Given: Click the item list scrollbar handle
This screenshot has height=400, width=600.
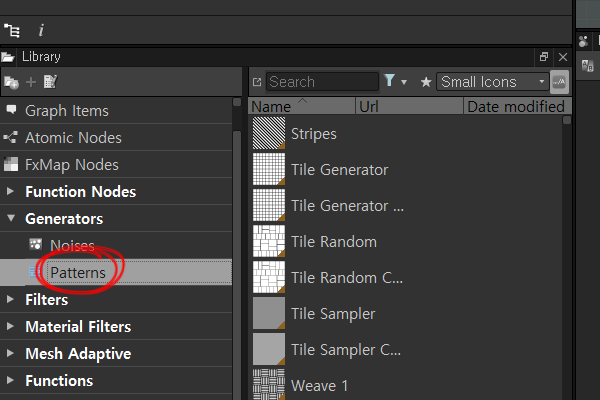Looking at the screenshot, I should pos(567,120).
